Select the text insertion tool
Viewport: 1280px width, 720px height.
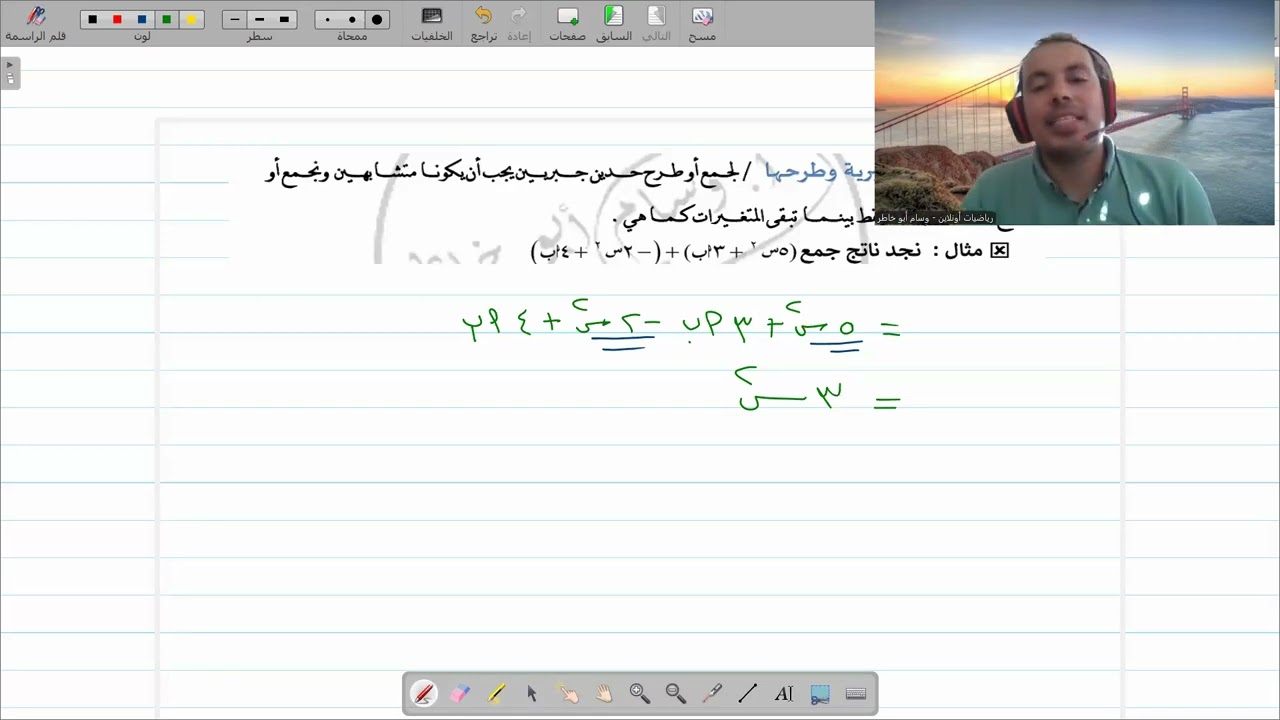tap(784, 693)
